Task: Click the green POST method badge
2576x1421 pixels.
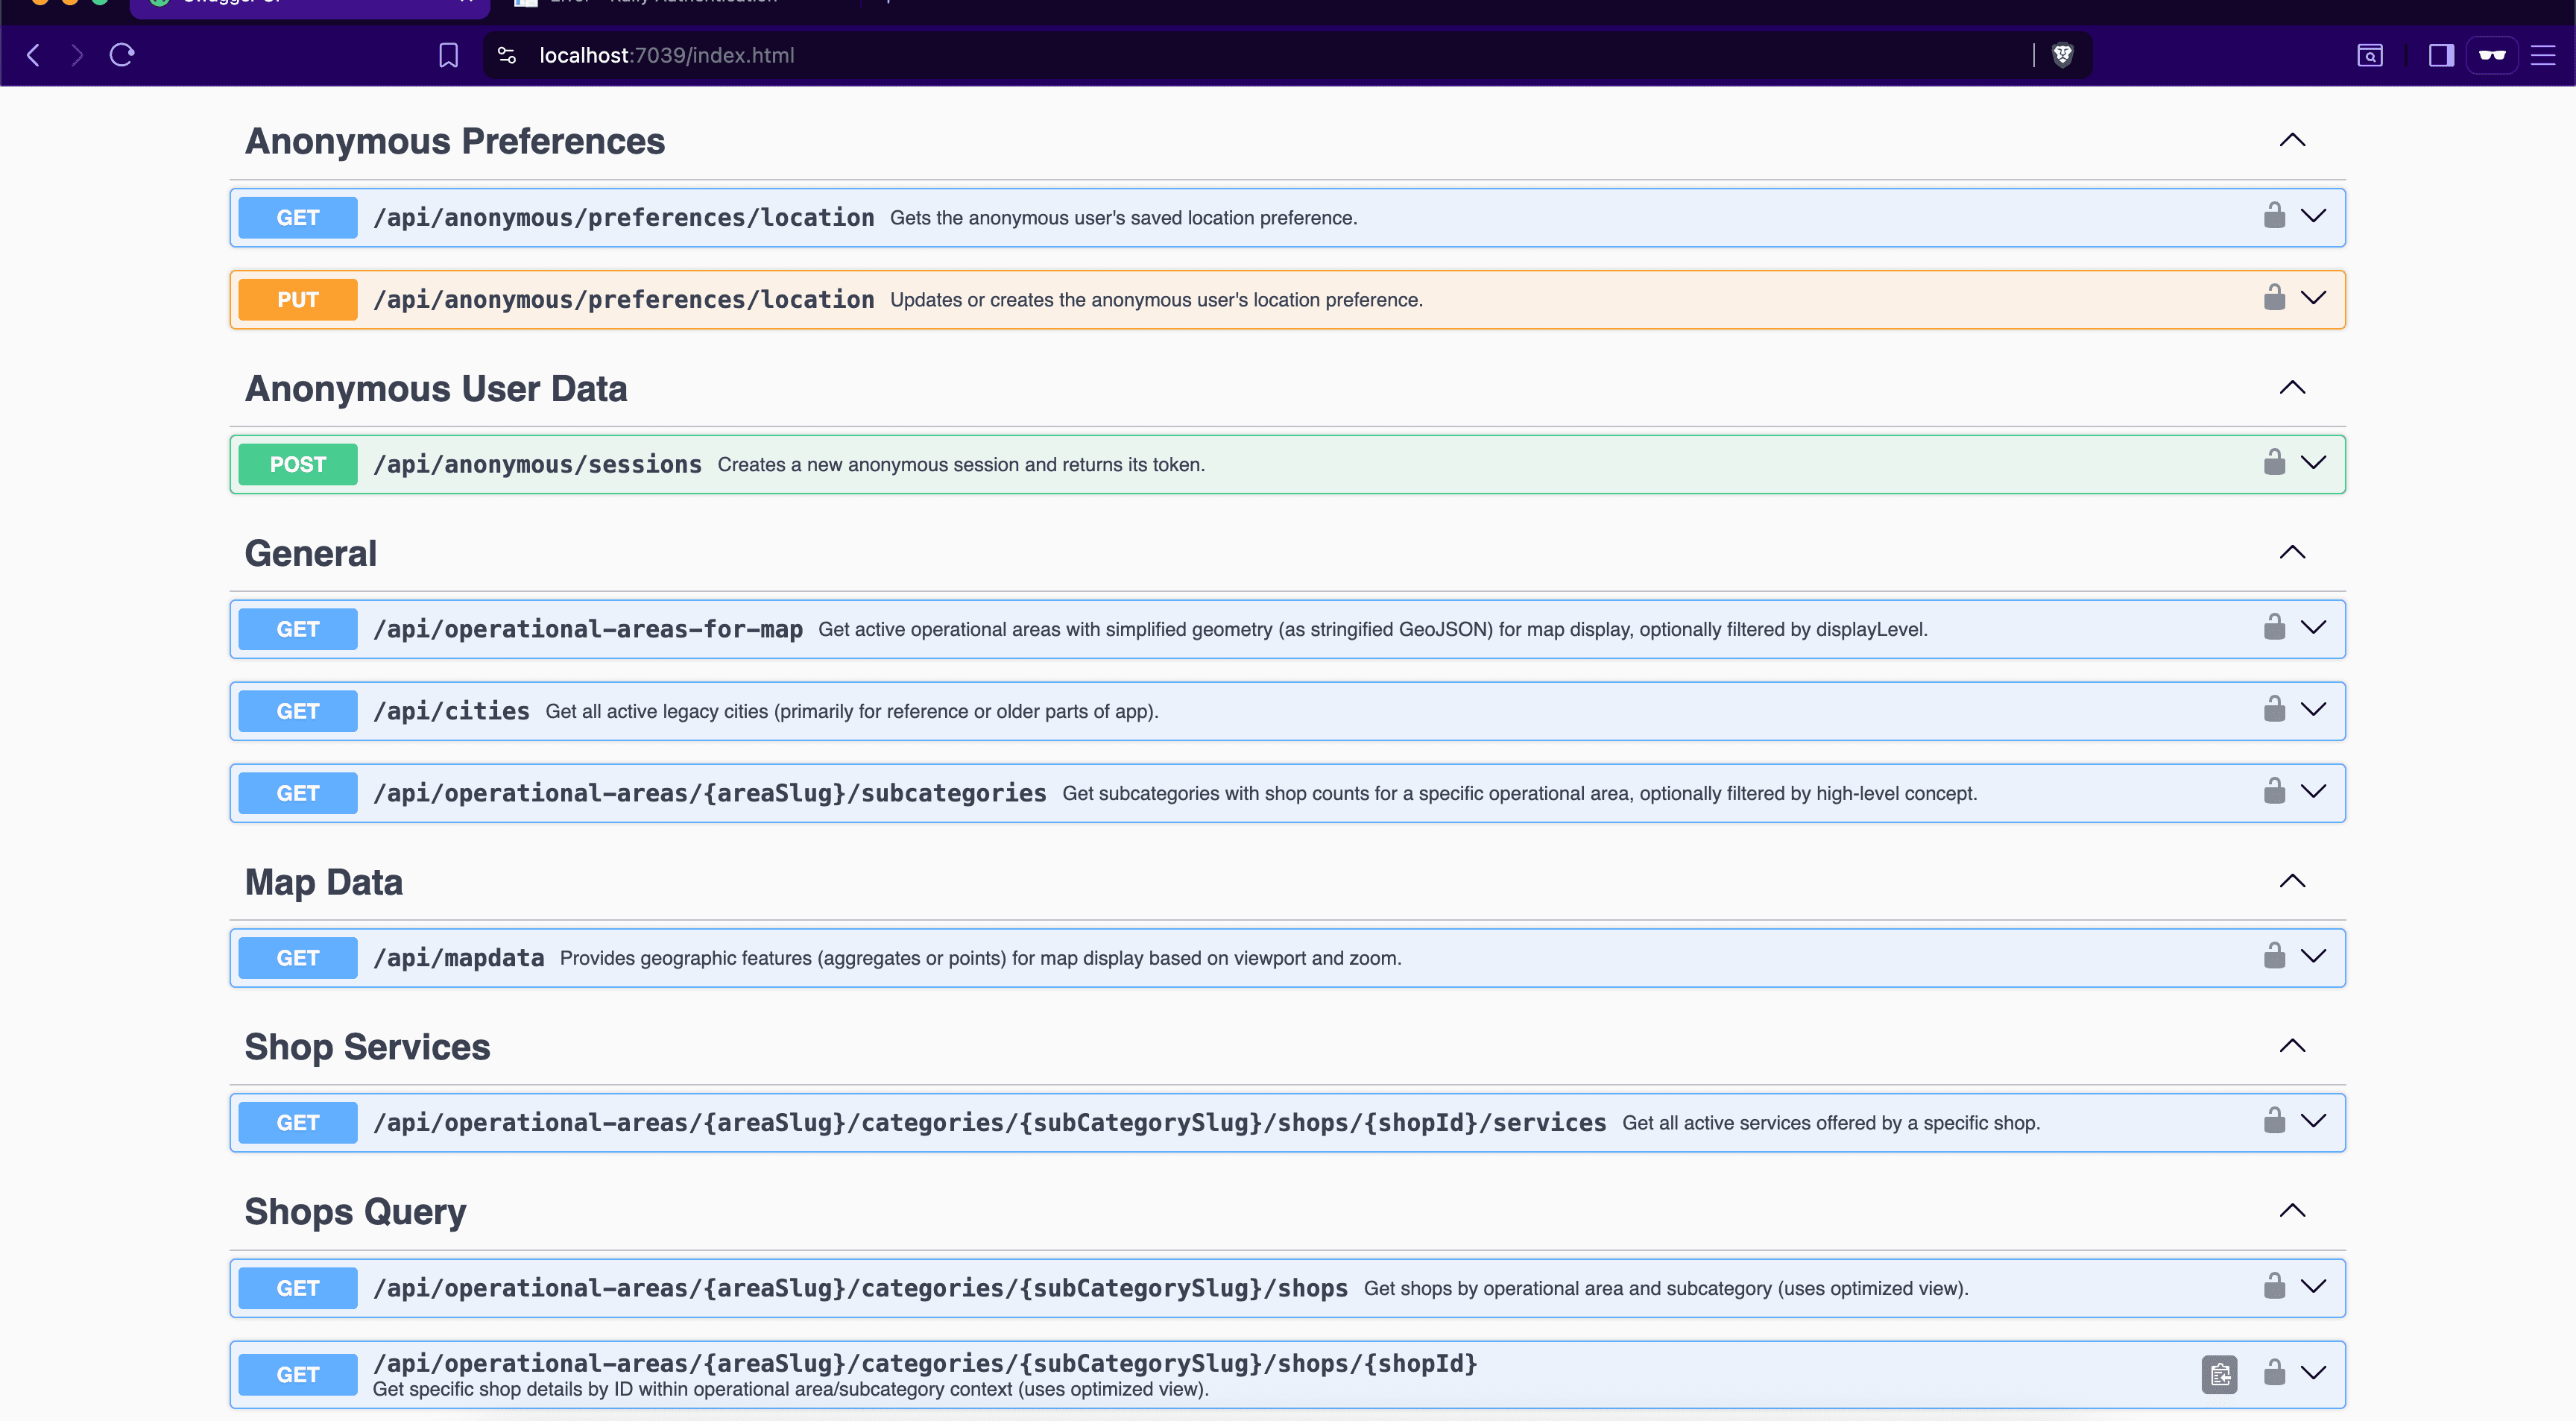Action: click(298, 464)
